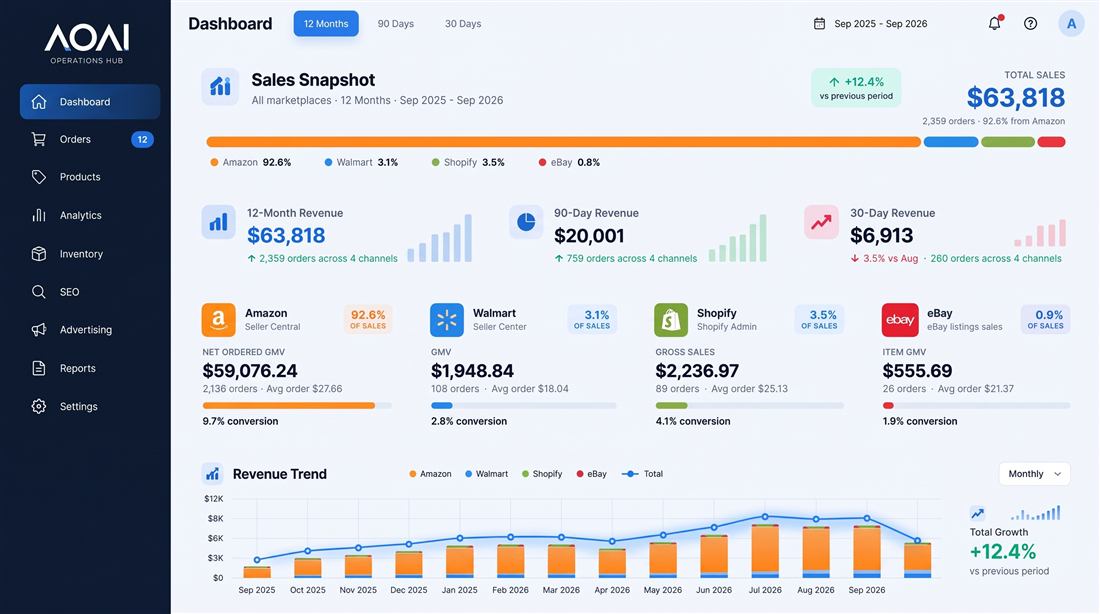
Task: Click 90-Day Revenue value $20,001
Action: (589, 236)
